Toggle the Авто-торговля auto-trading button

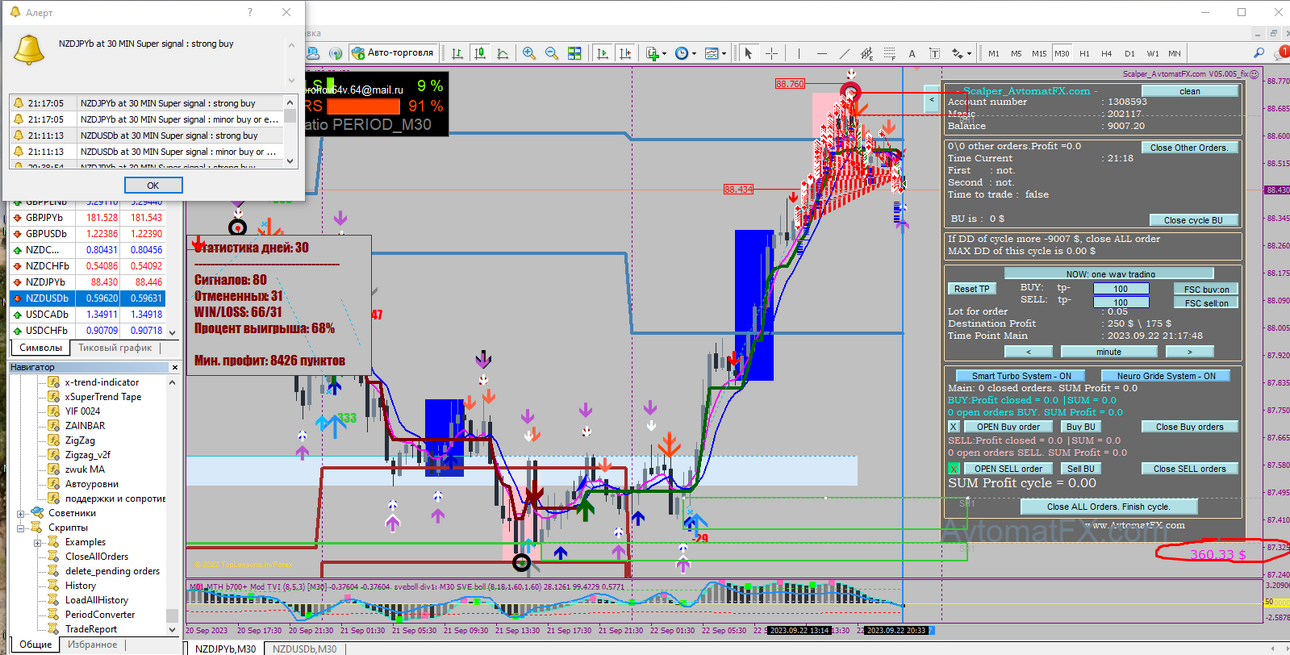tap(393, 53)
